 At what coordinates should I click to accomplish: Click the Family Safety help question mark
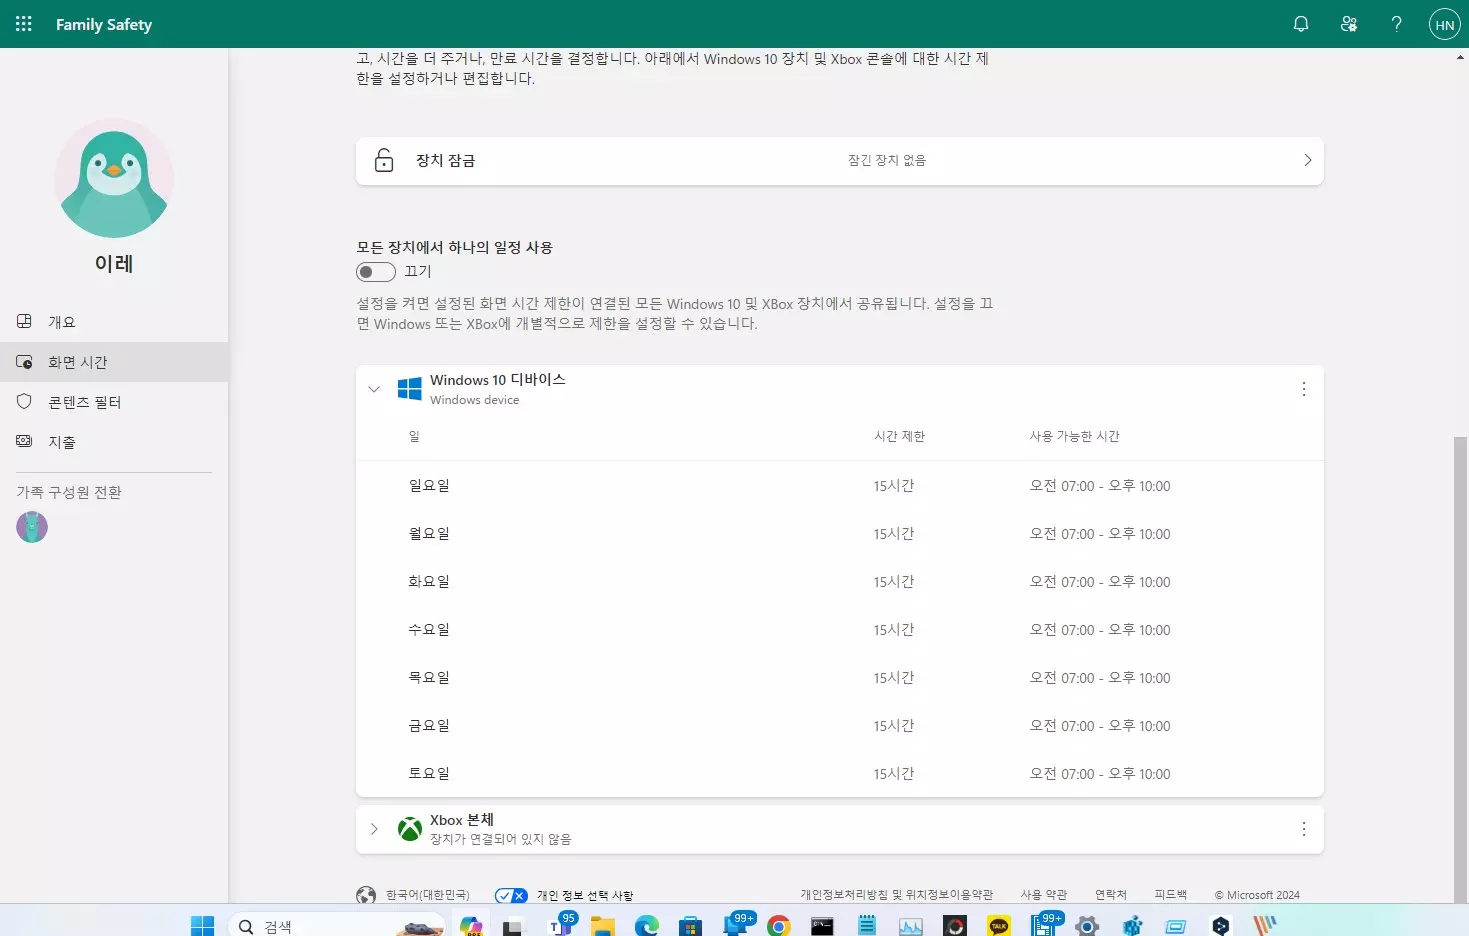click(x=1396, y=23)
